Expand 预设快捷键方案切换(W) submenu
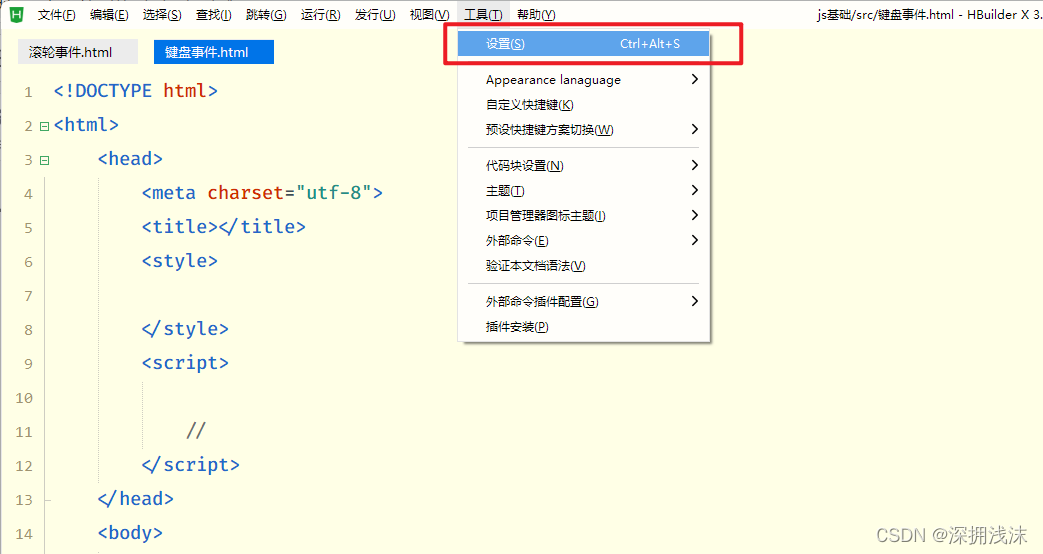The width and height of the screenshot is (1043, 554). click(x=584, y=130)
